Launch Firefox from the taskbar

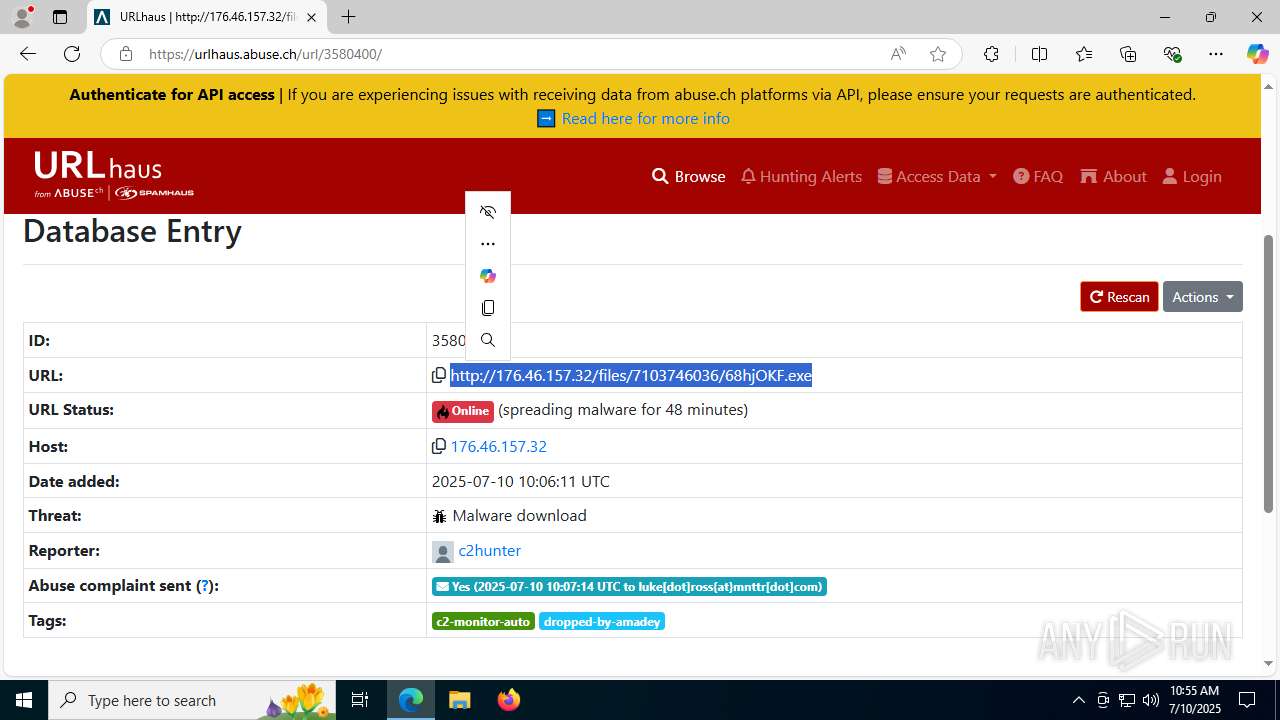coord(508,700)
